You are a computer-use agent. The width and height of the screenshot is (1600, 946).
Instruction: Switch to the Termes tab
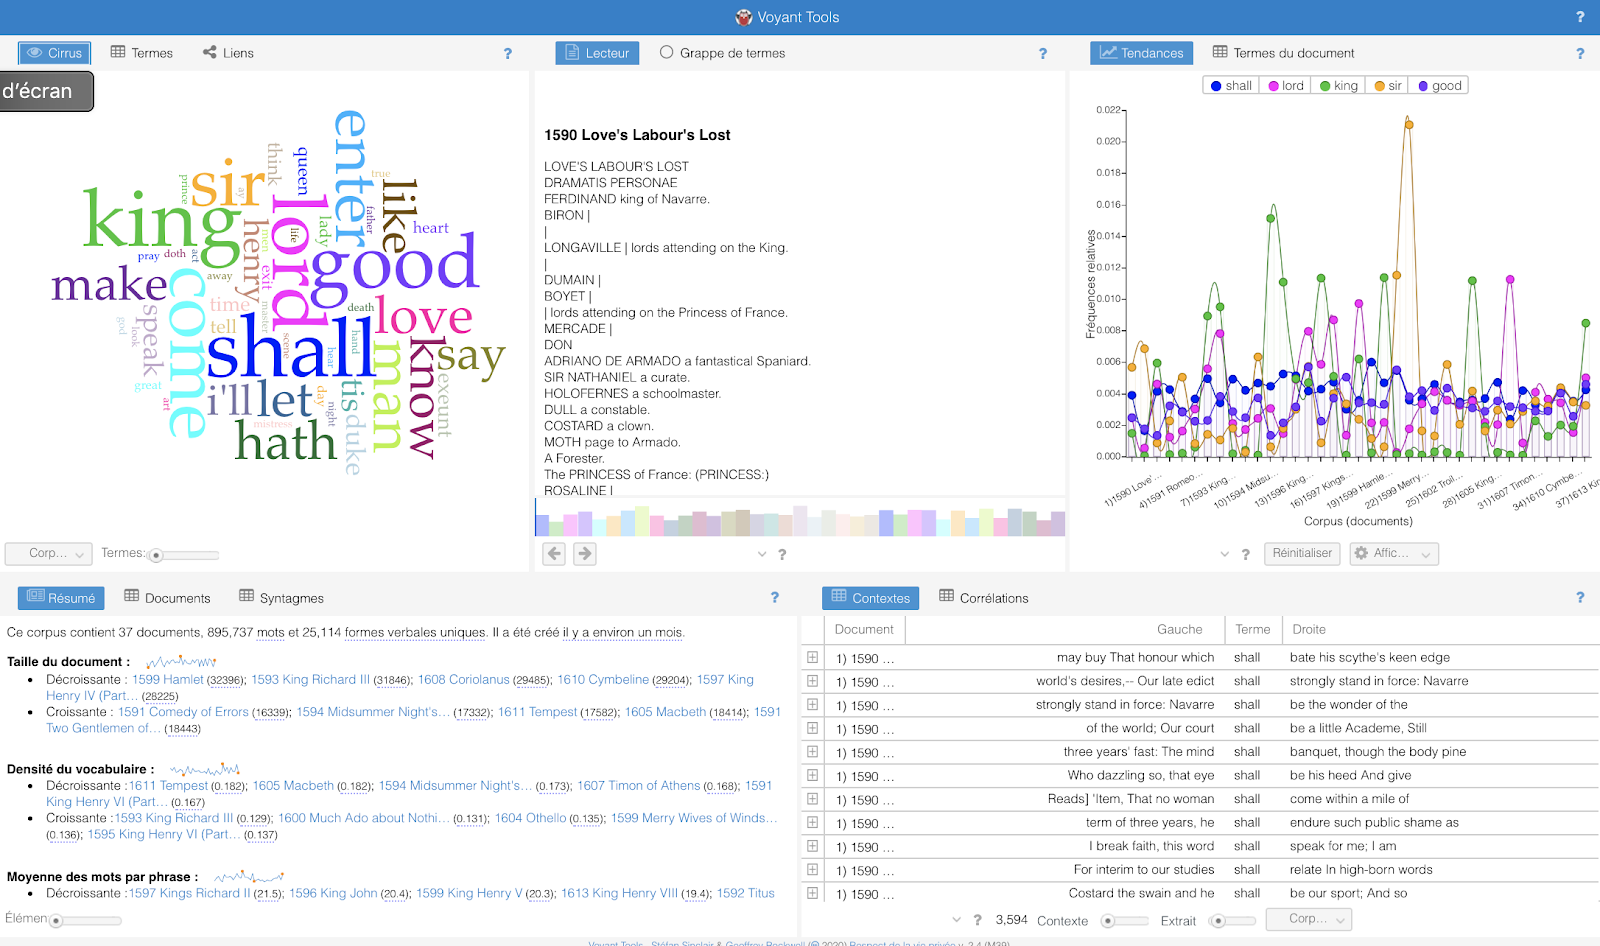tap(142, 53)
